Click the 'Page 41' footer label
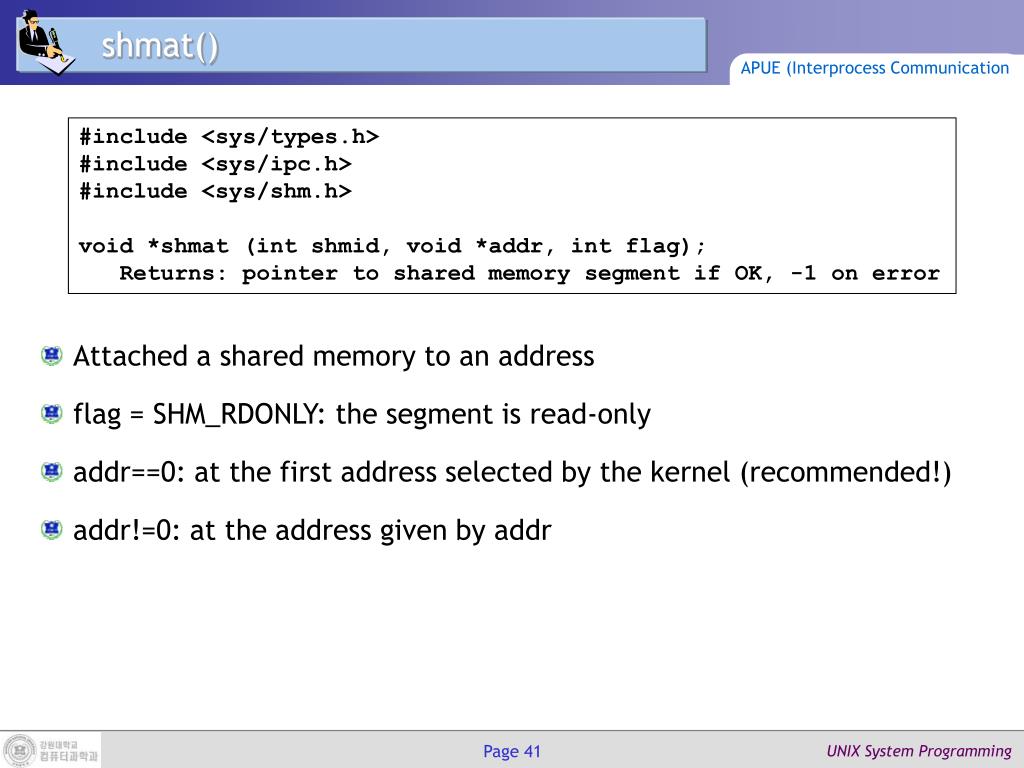 pos(512,751)
